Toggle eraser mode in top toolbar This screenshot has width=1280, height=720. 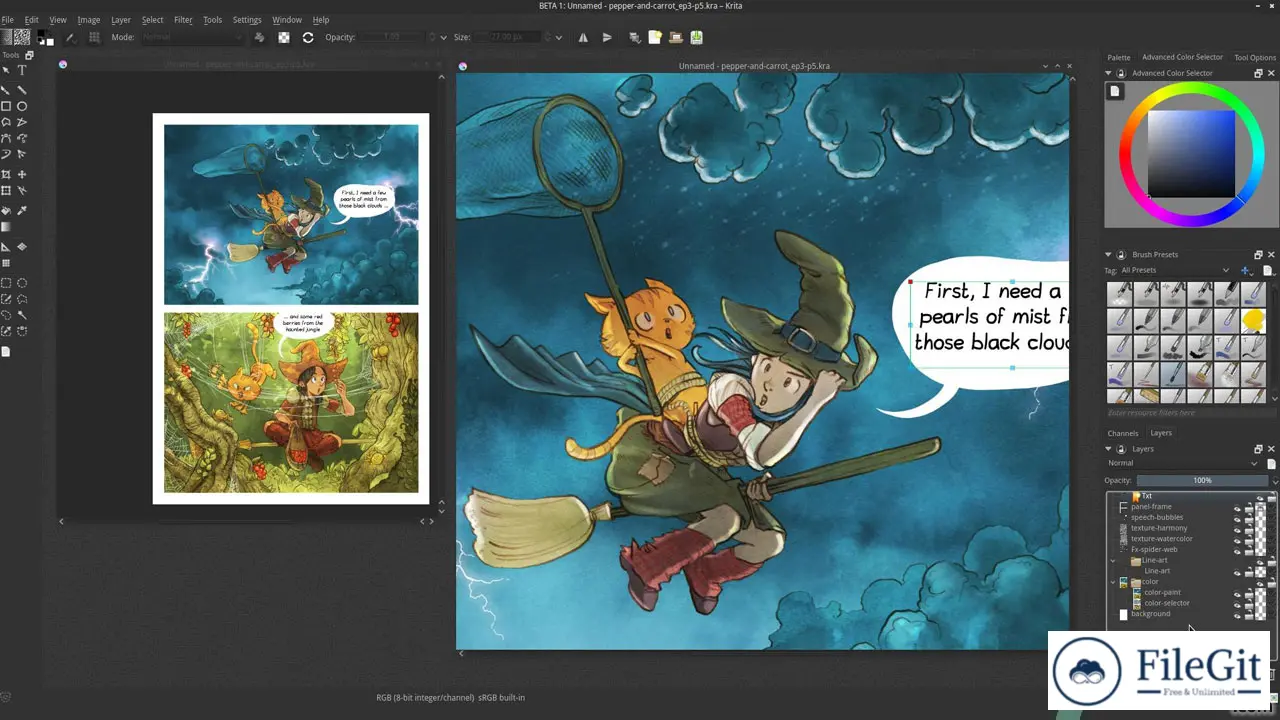tap(259, 37)
